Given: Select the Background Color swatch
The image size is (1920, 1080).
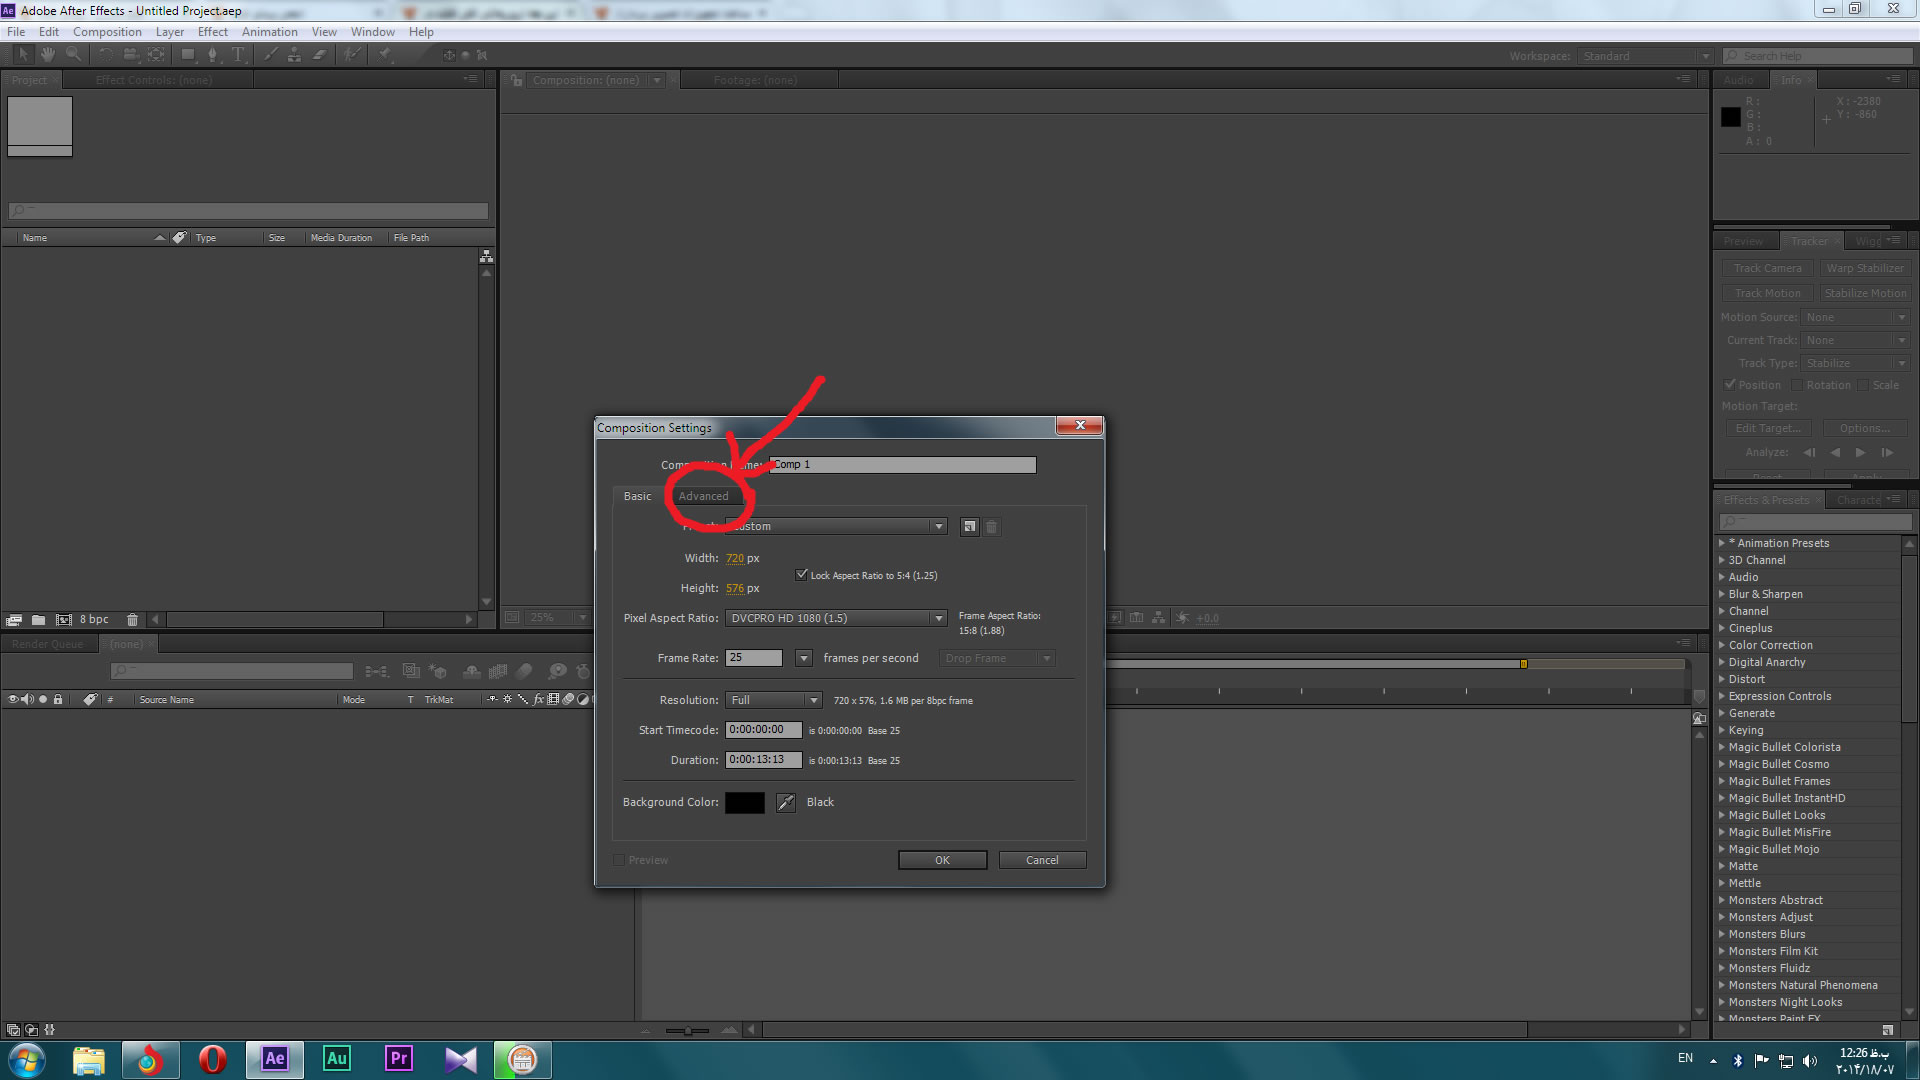Looking at the screenshot, I should click(744, 802).
